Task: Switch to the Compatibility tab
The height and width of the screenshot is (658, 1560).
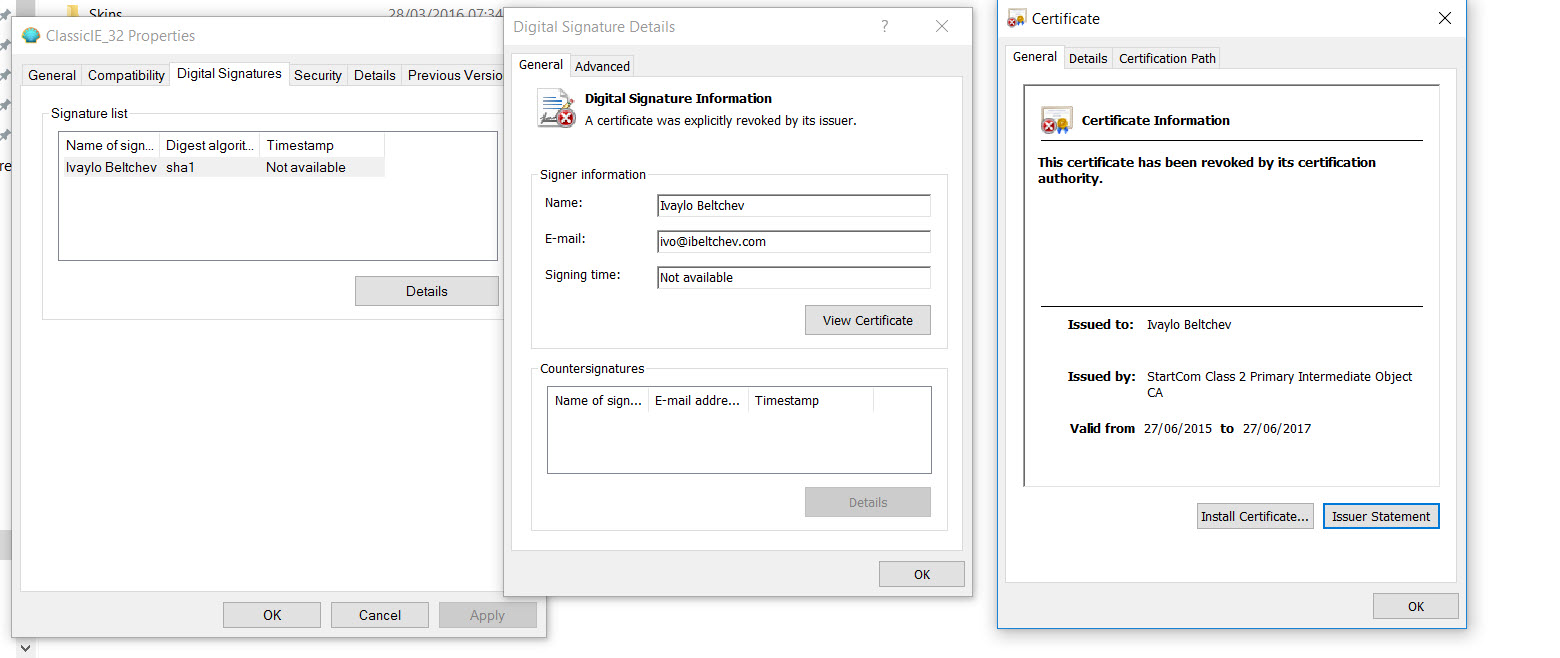Action: tap(126, 75)
